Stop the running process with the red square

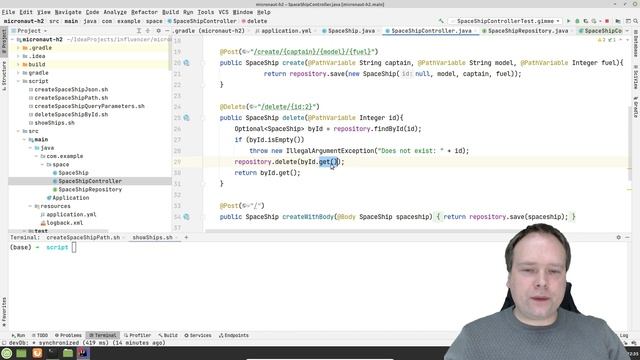pos(607,21)
